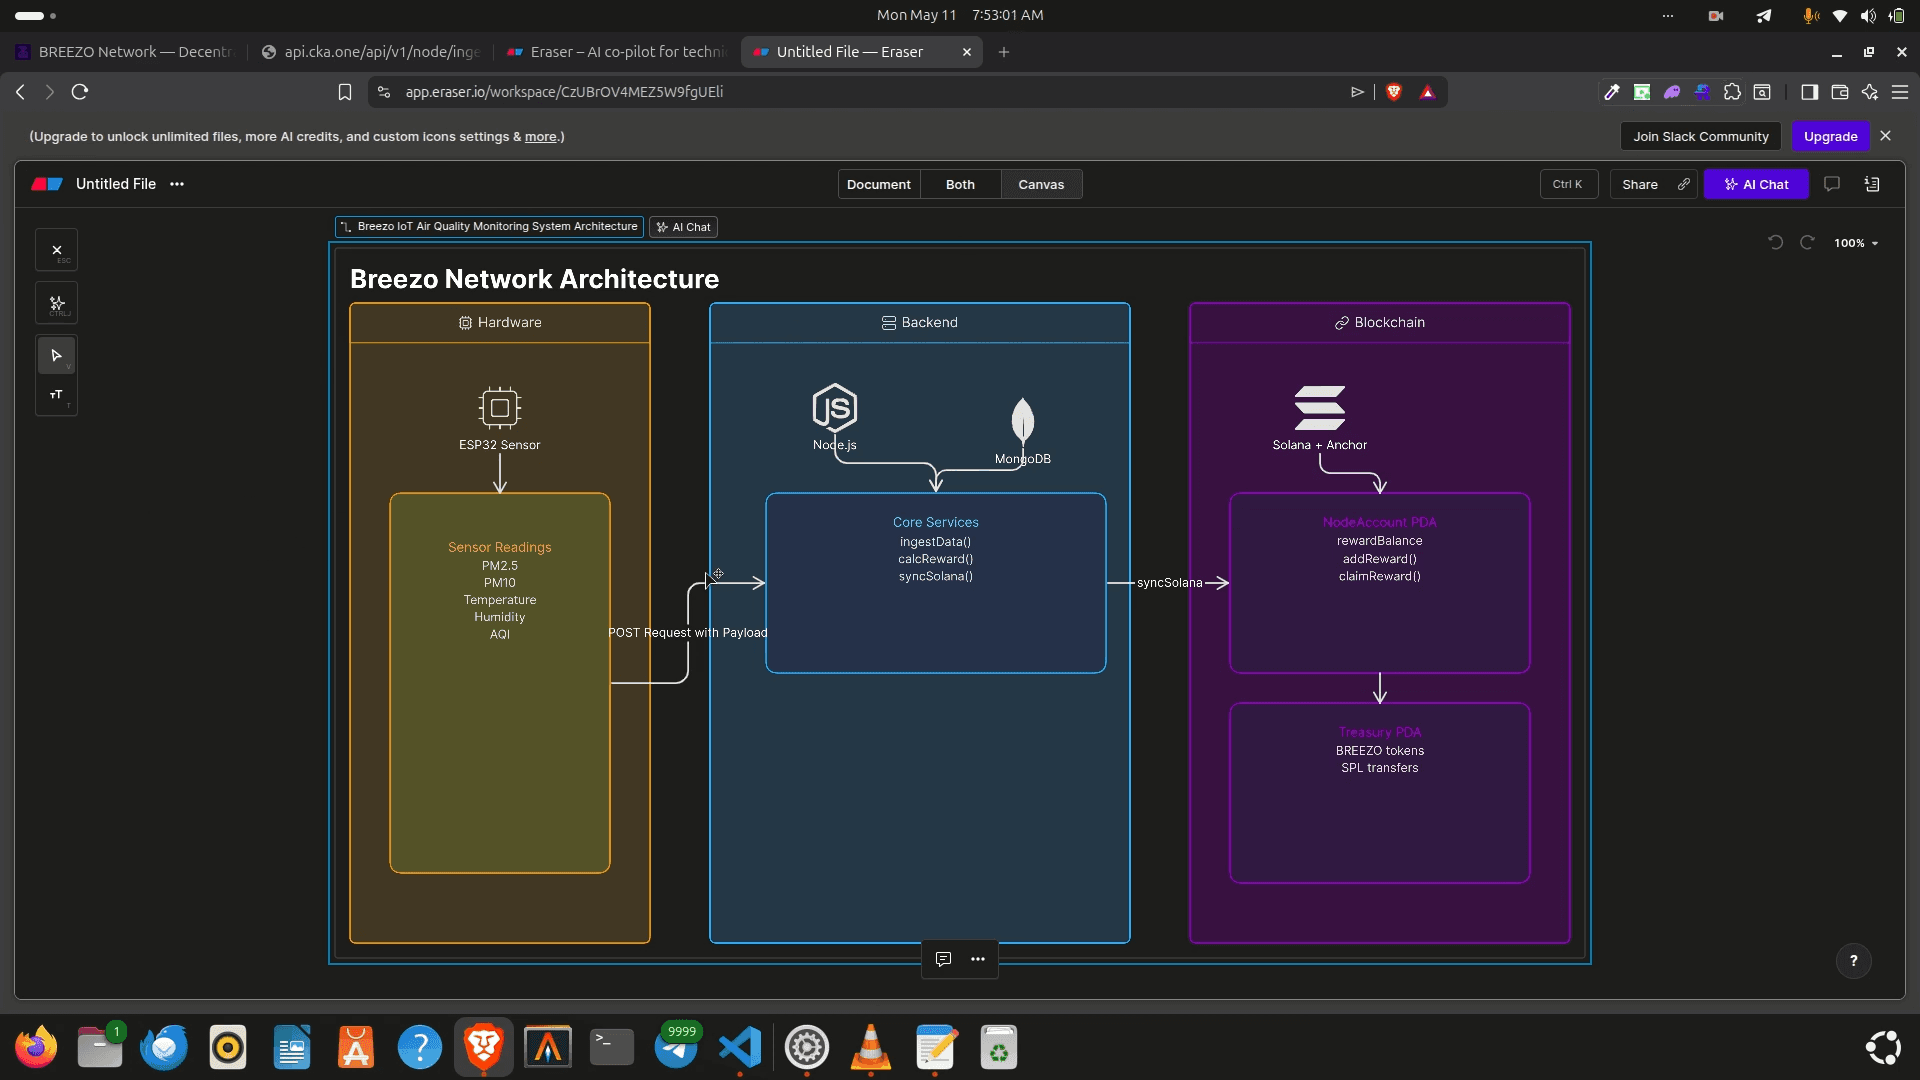Exit the diagram editor with the ESC button

click(x=57, y=251)
